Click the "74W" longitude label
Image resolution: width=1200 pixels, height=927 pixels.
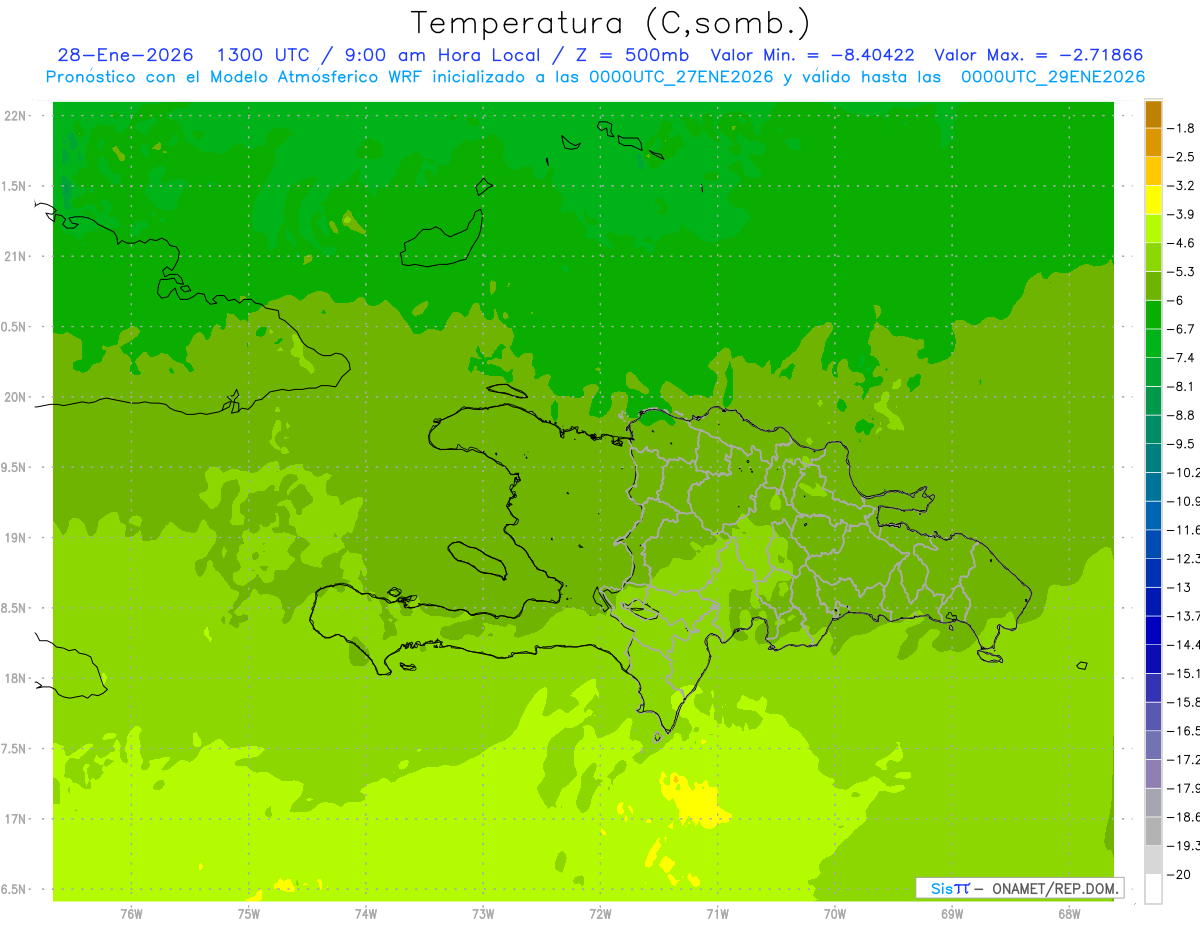tap(366, 913)
